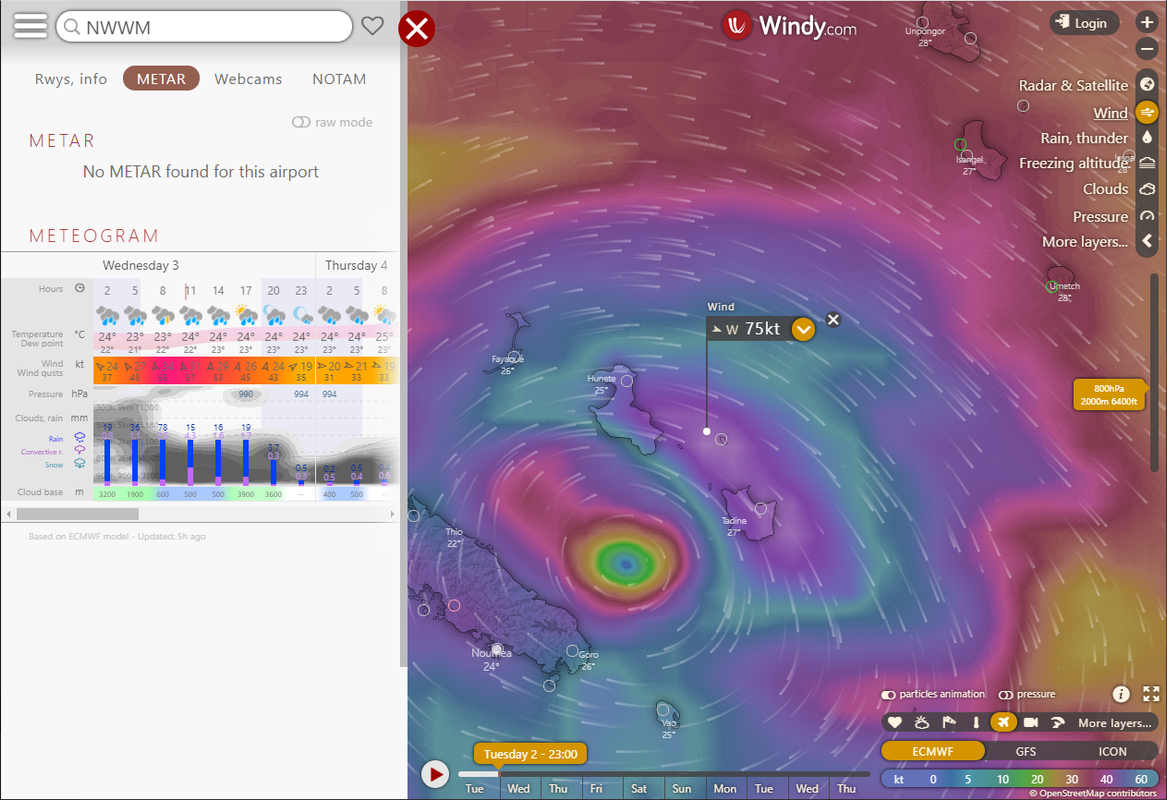Viewport: 1167px width, 800px height.
Task: Close the wind picker with small X
Action: point(834,320)
